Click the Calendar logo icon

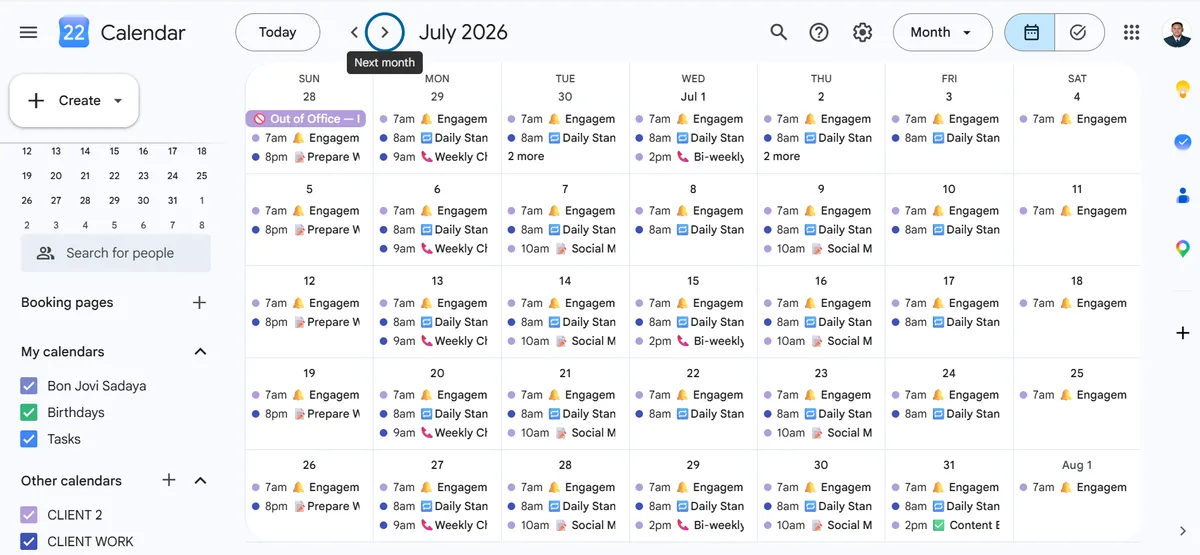point(74,32)
